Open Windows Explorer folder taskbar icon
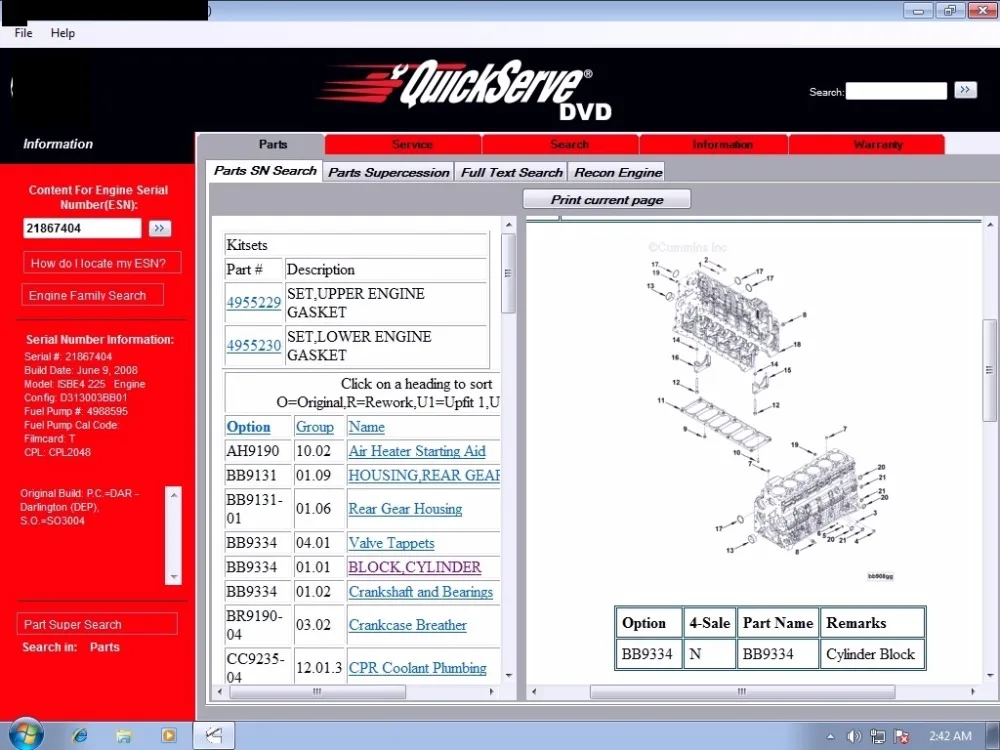 tap(124, 735)
